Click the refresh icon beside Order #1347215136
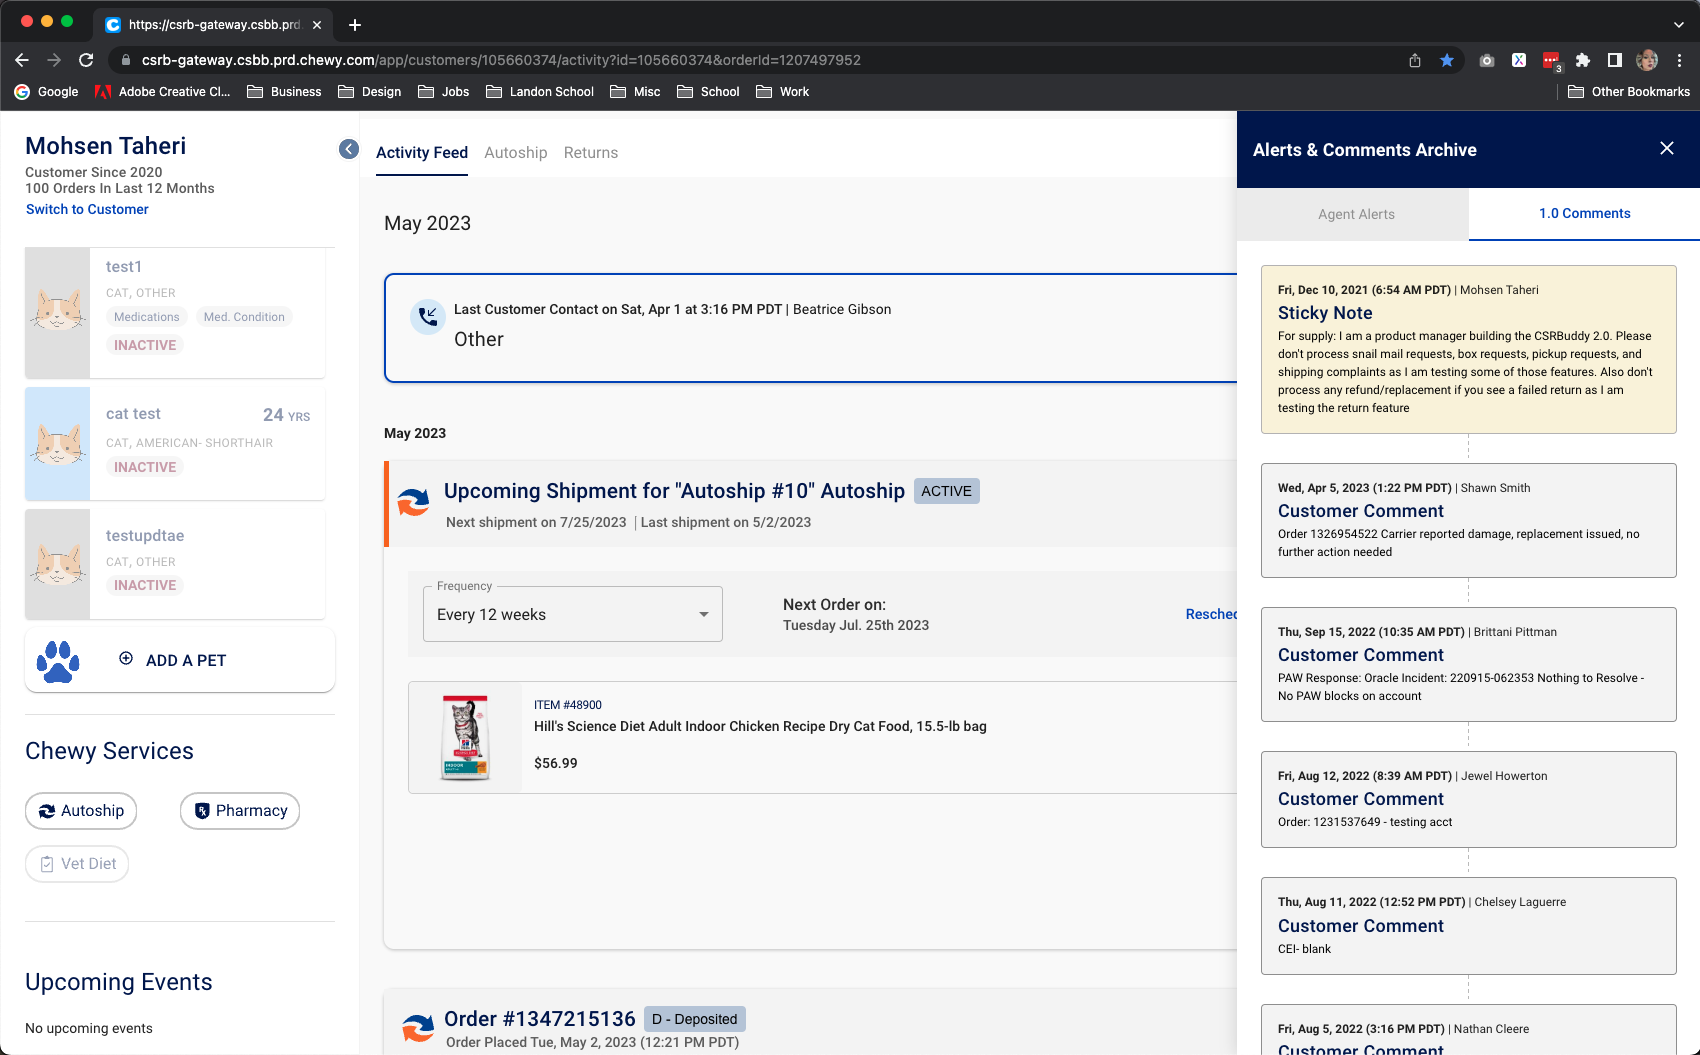 (x=417, y=1029)
